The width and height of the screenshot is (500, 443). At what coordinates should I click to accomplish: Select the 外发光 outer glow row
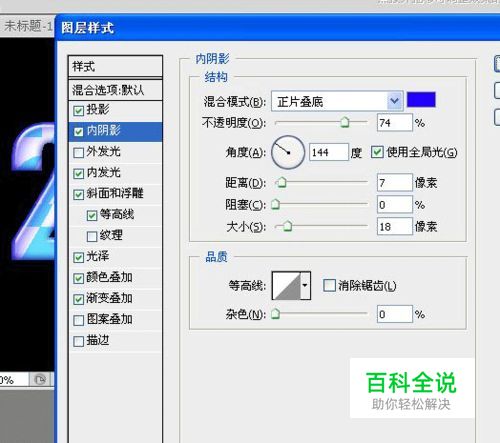pos(115,152)
